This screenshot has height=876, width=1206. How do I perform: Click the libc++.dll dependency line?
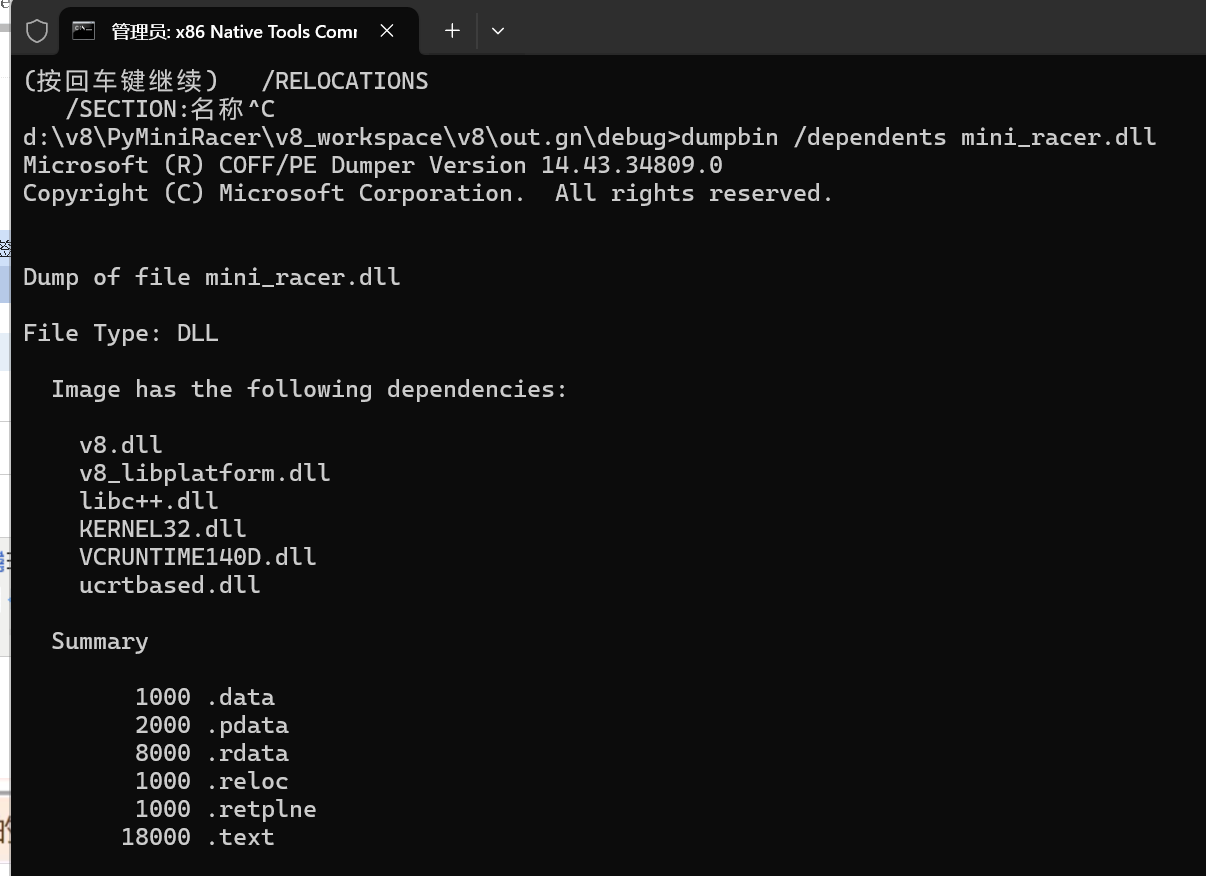(x=148, y=501)
